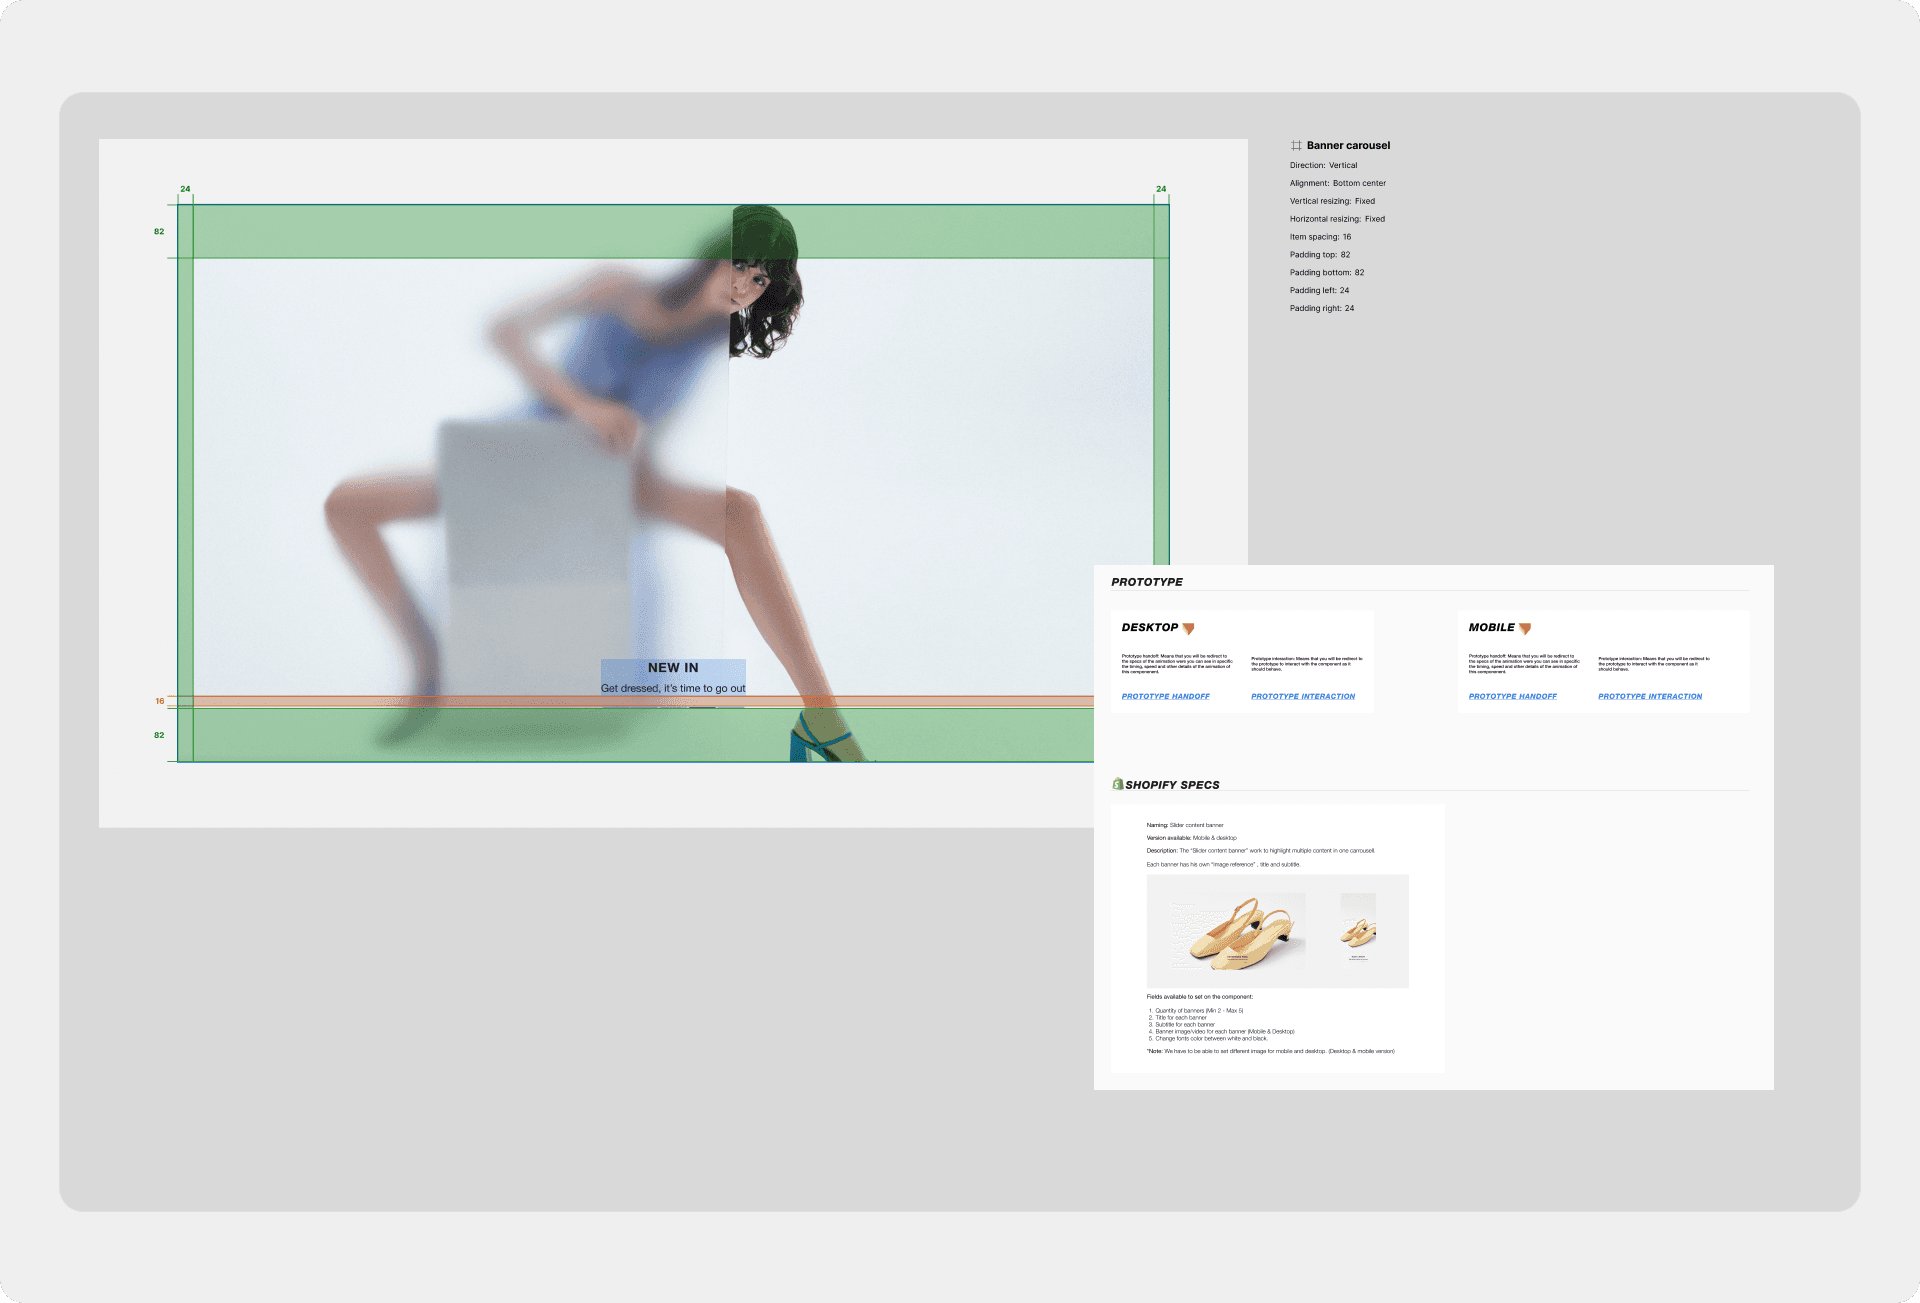
Task: Open the Mobile Prototype Interaction link
Action: click(1649, 696)
